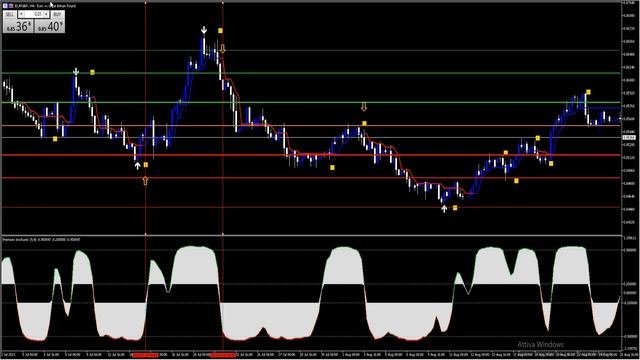Viewport: 640px width, 360px height.
Task: Click the BUY button in one-click trading panel
Action: (58, 14)
